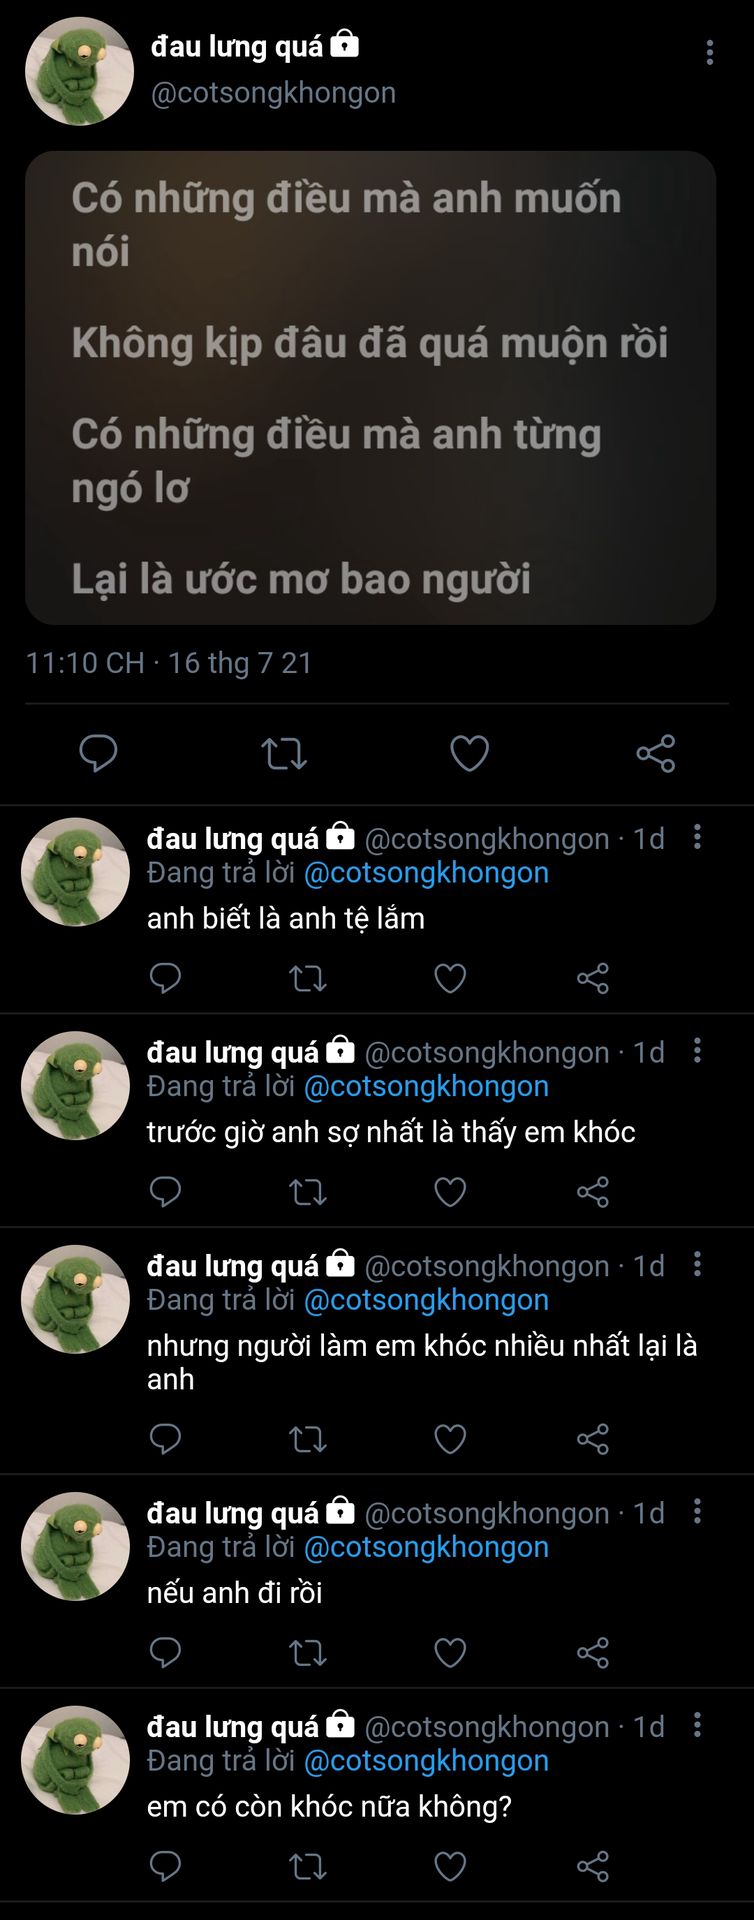Share the "trước giờ anh sợ nhất" reply
Viewport: 754px width, 1920px height.
pos(593,1192)
